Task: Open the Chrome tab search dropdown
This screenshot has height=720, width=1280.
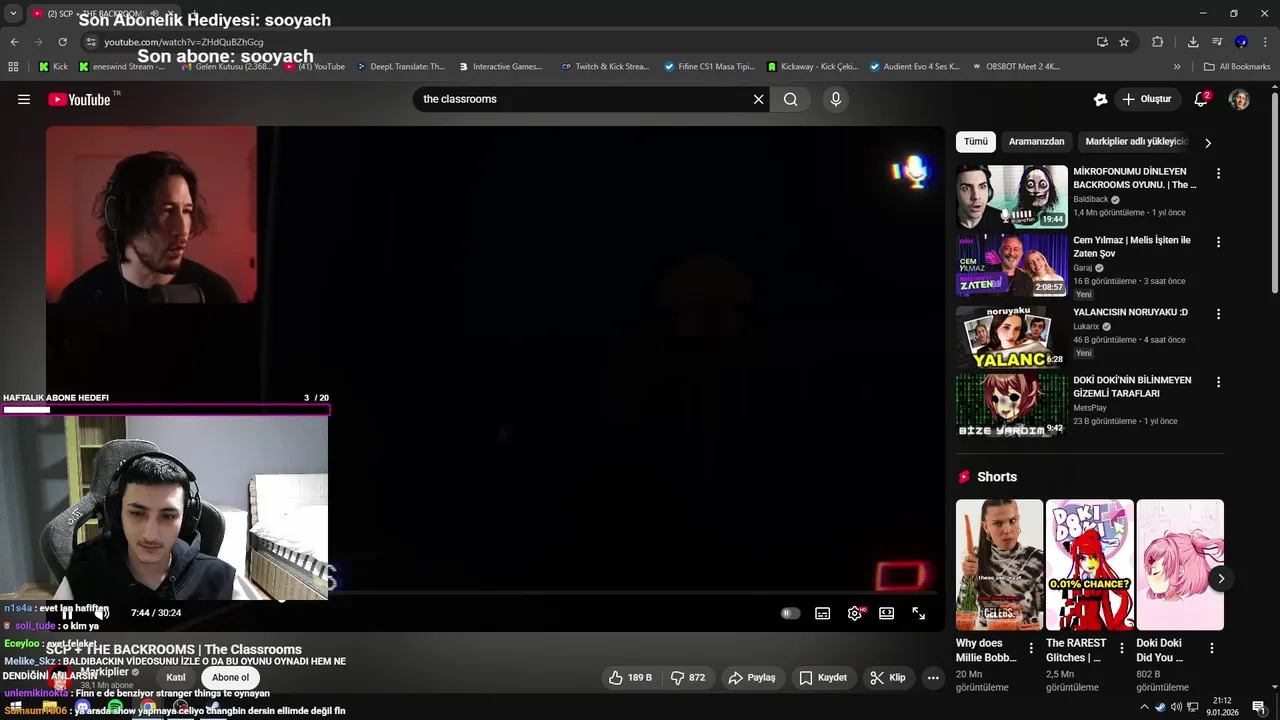Action: tap(13, 13)
